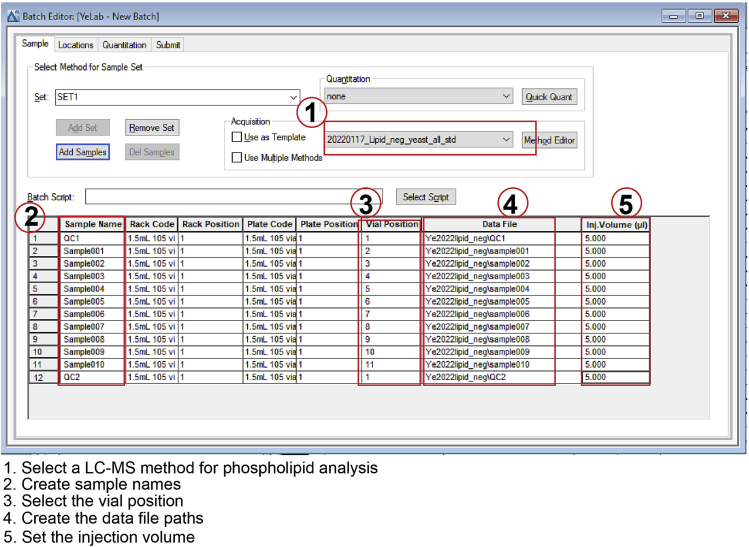Select the QC1 sample name cell
Image resolution: width=749 pixels, height=547 pixels.
pyautogui.click(x=92, y=238)
